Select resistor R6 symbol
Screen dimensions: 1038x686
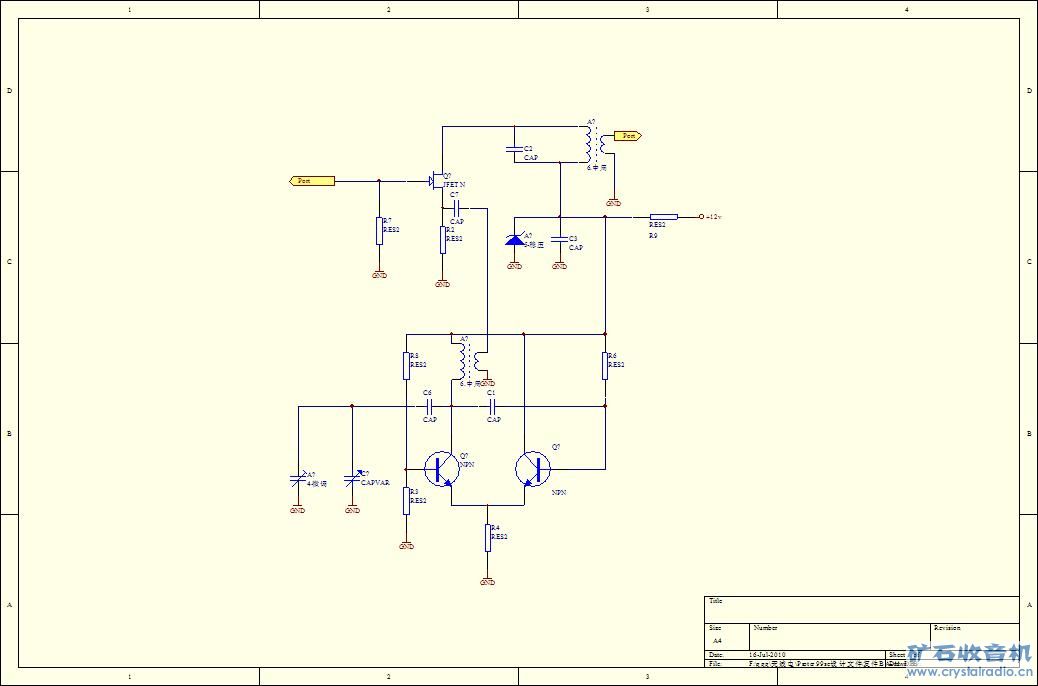(605, 366)
